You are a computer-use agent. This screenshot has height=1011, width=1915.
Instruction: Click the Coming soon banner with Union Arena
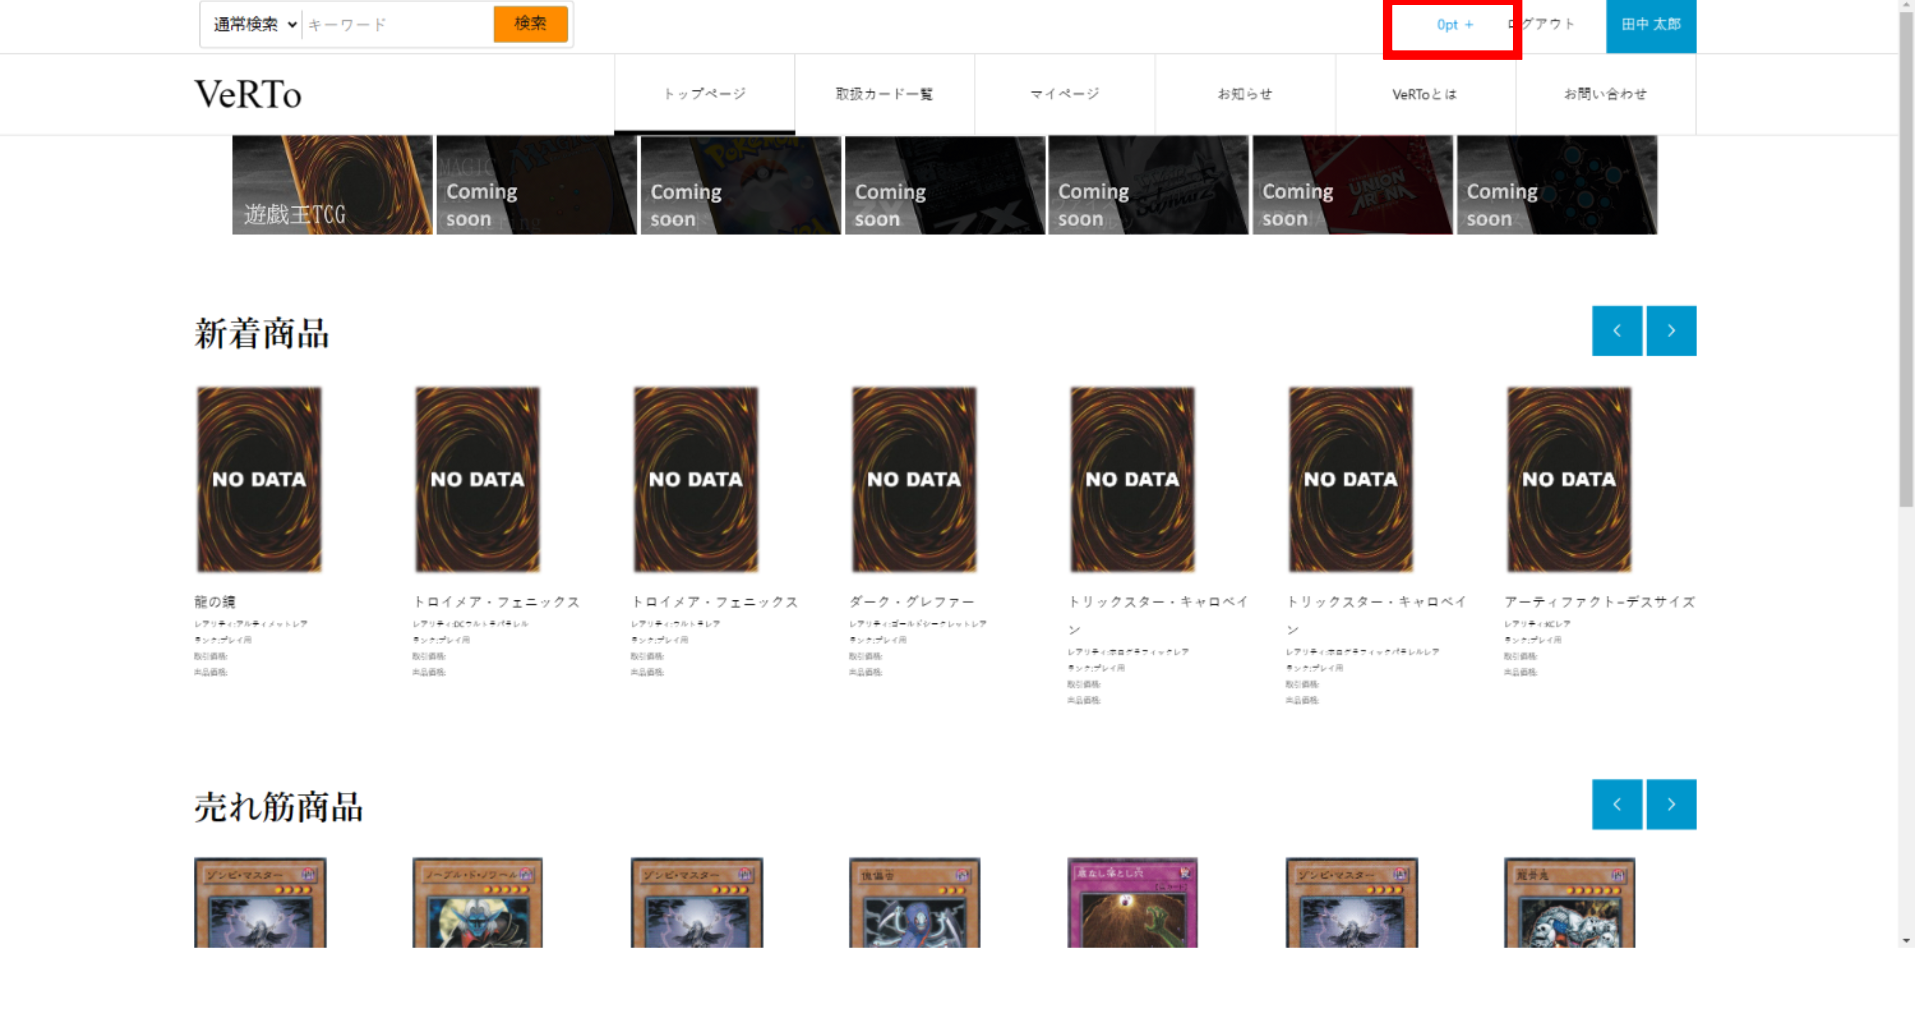[1352, 185]
